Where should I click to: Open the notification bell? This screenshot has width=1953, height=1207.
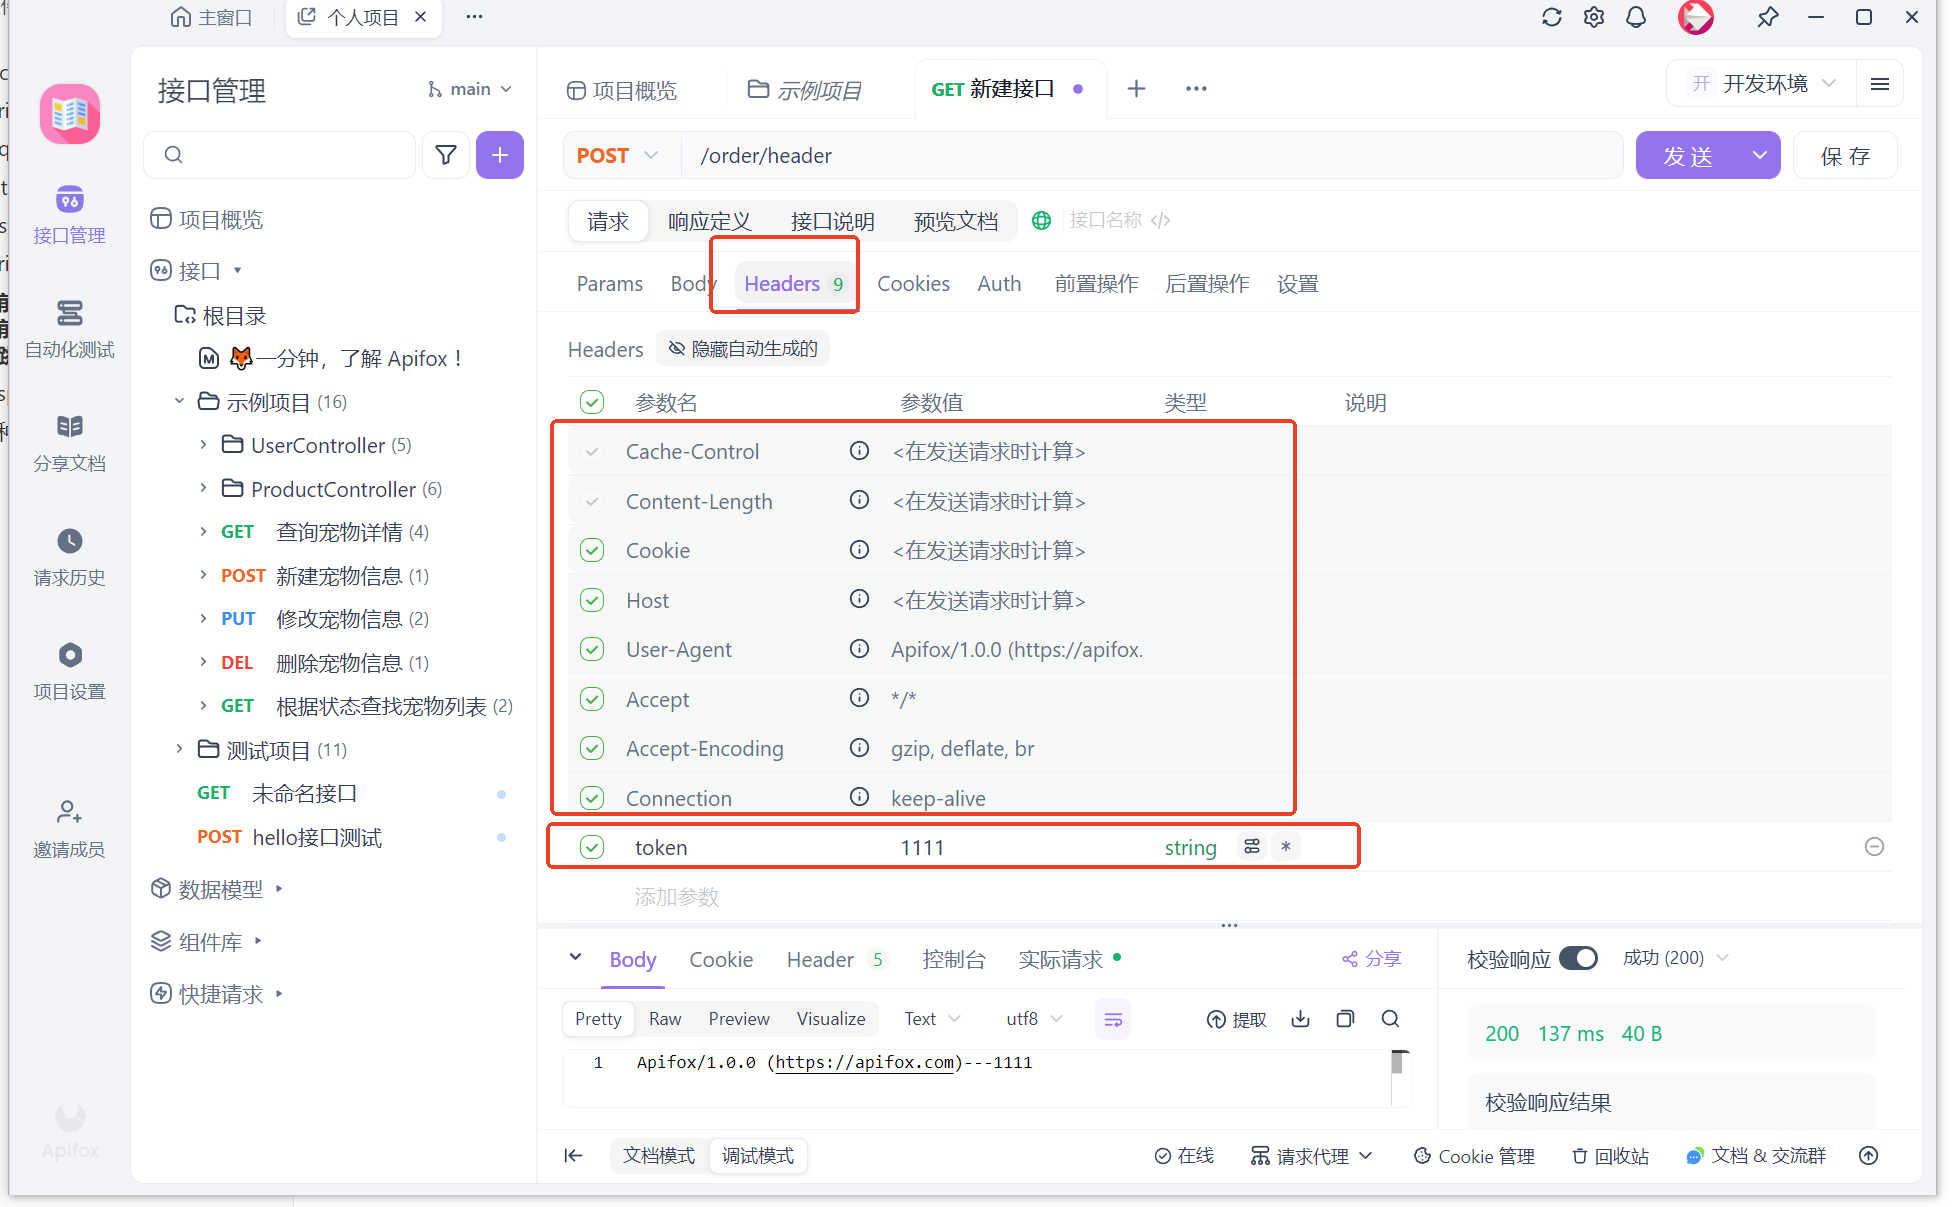pos(1636,17)
